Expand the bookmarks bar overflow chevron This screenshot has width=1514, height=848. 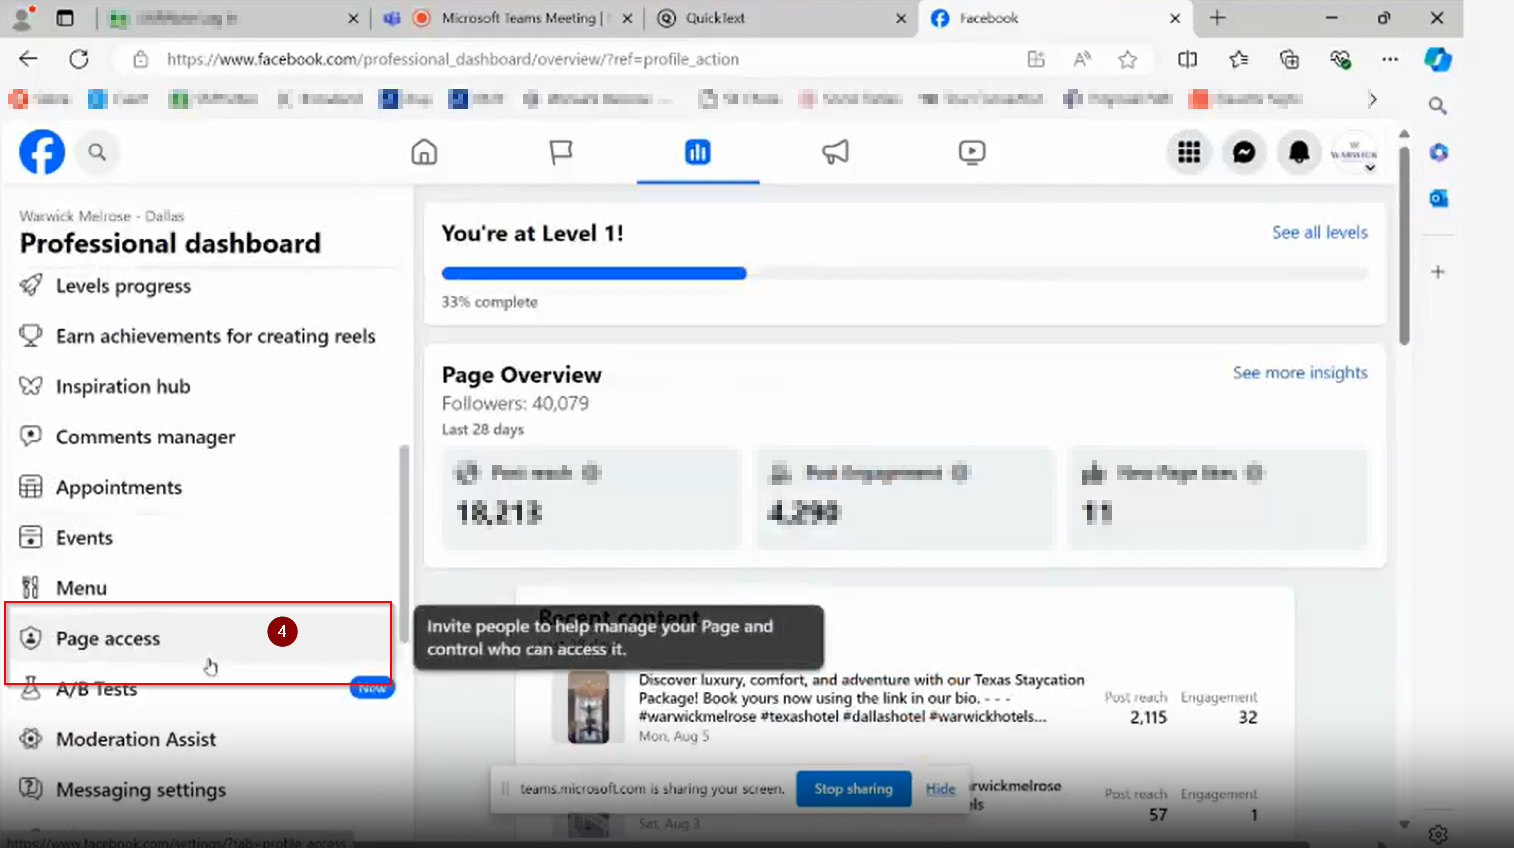click(1373, 99)
